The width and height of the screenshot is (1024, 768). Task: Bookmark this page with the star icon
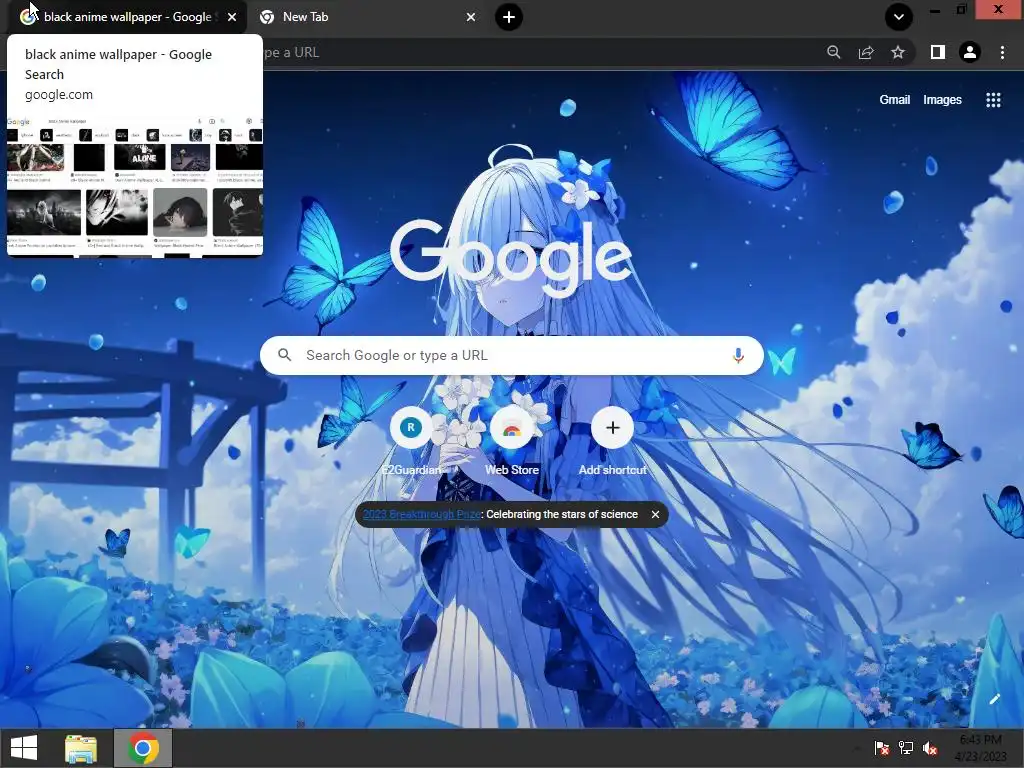(898, 52)
